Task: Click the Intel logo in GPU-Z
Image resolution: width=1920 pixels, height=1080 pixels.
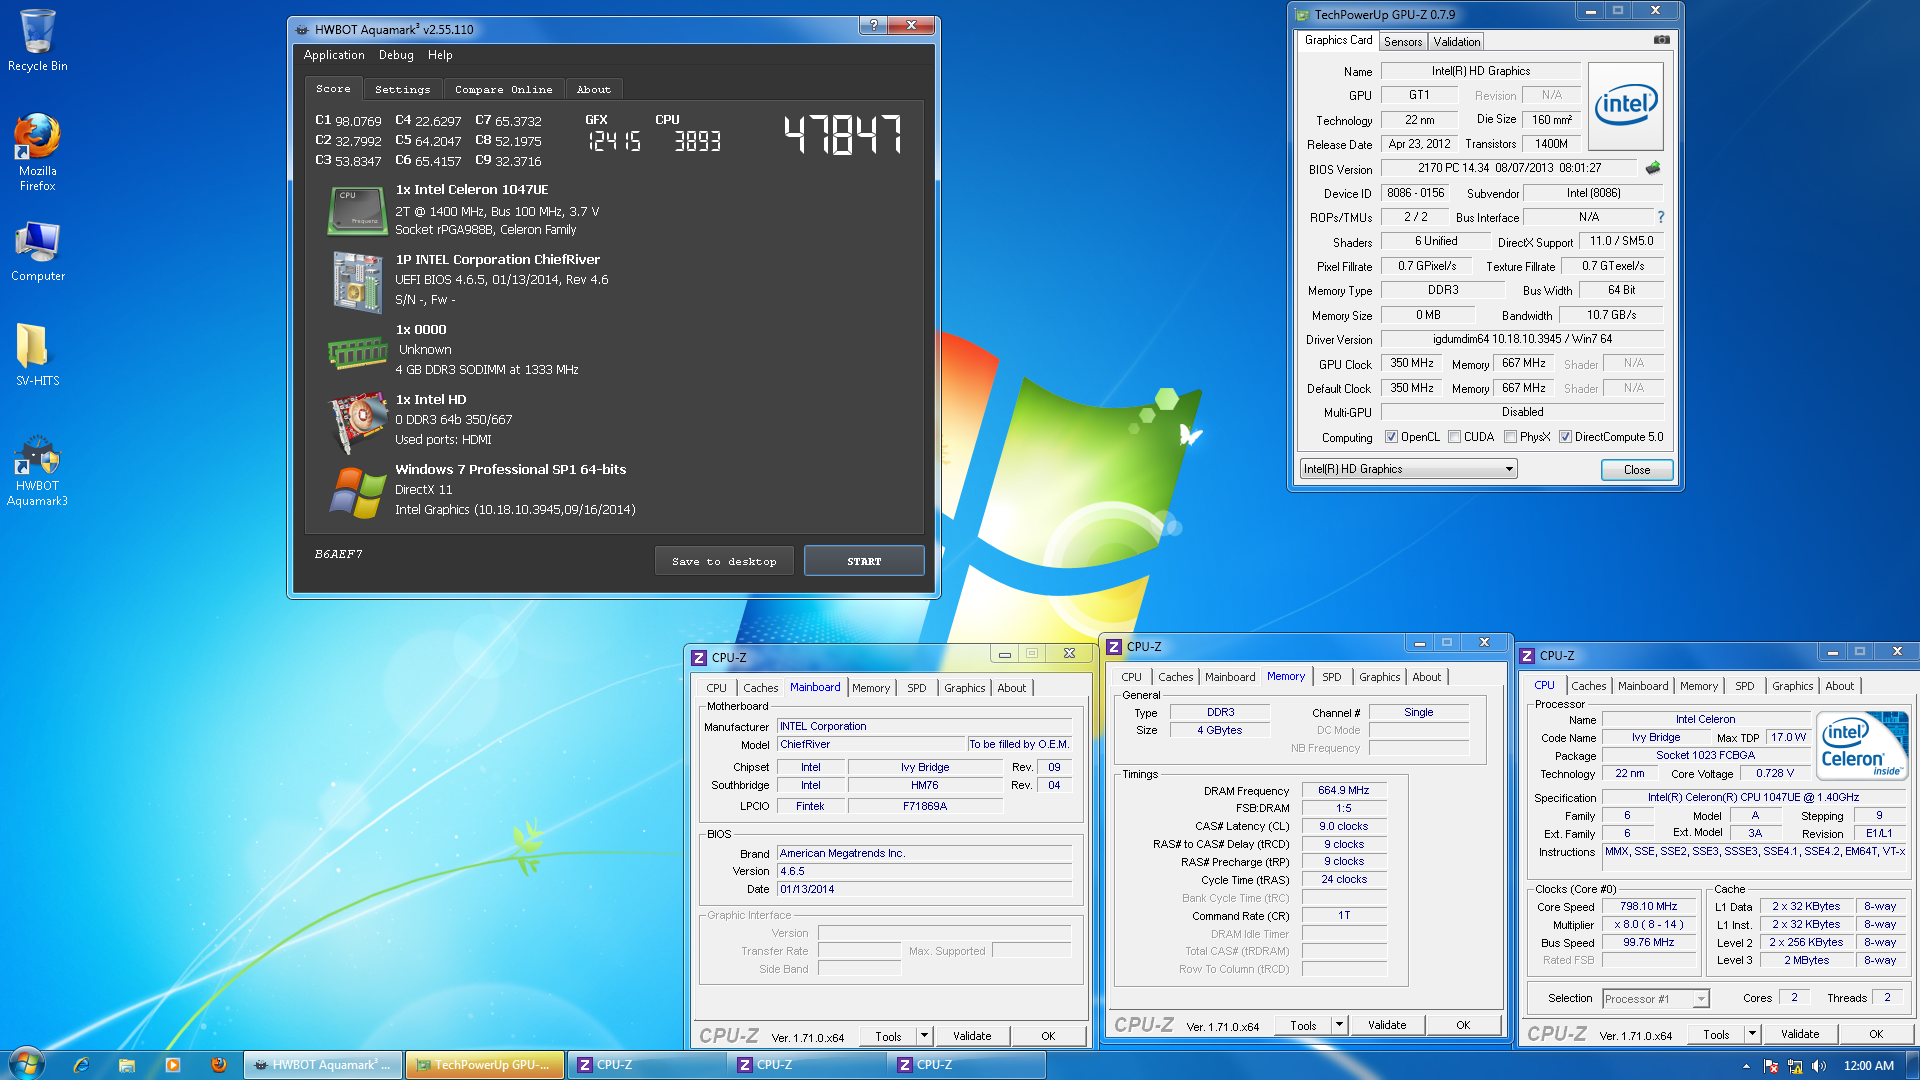Action: coord(1625,105)
